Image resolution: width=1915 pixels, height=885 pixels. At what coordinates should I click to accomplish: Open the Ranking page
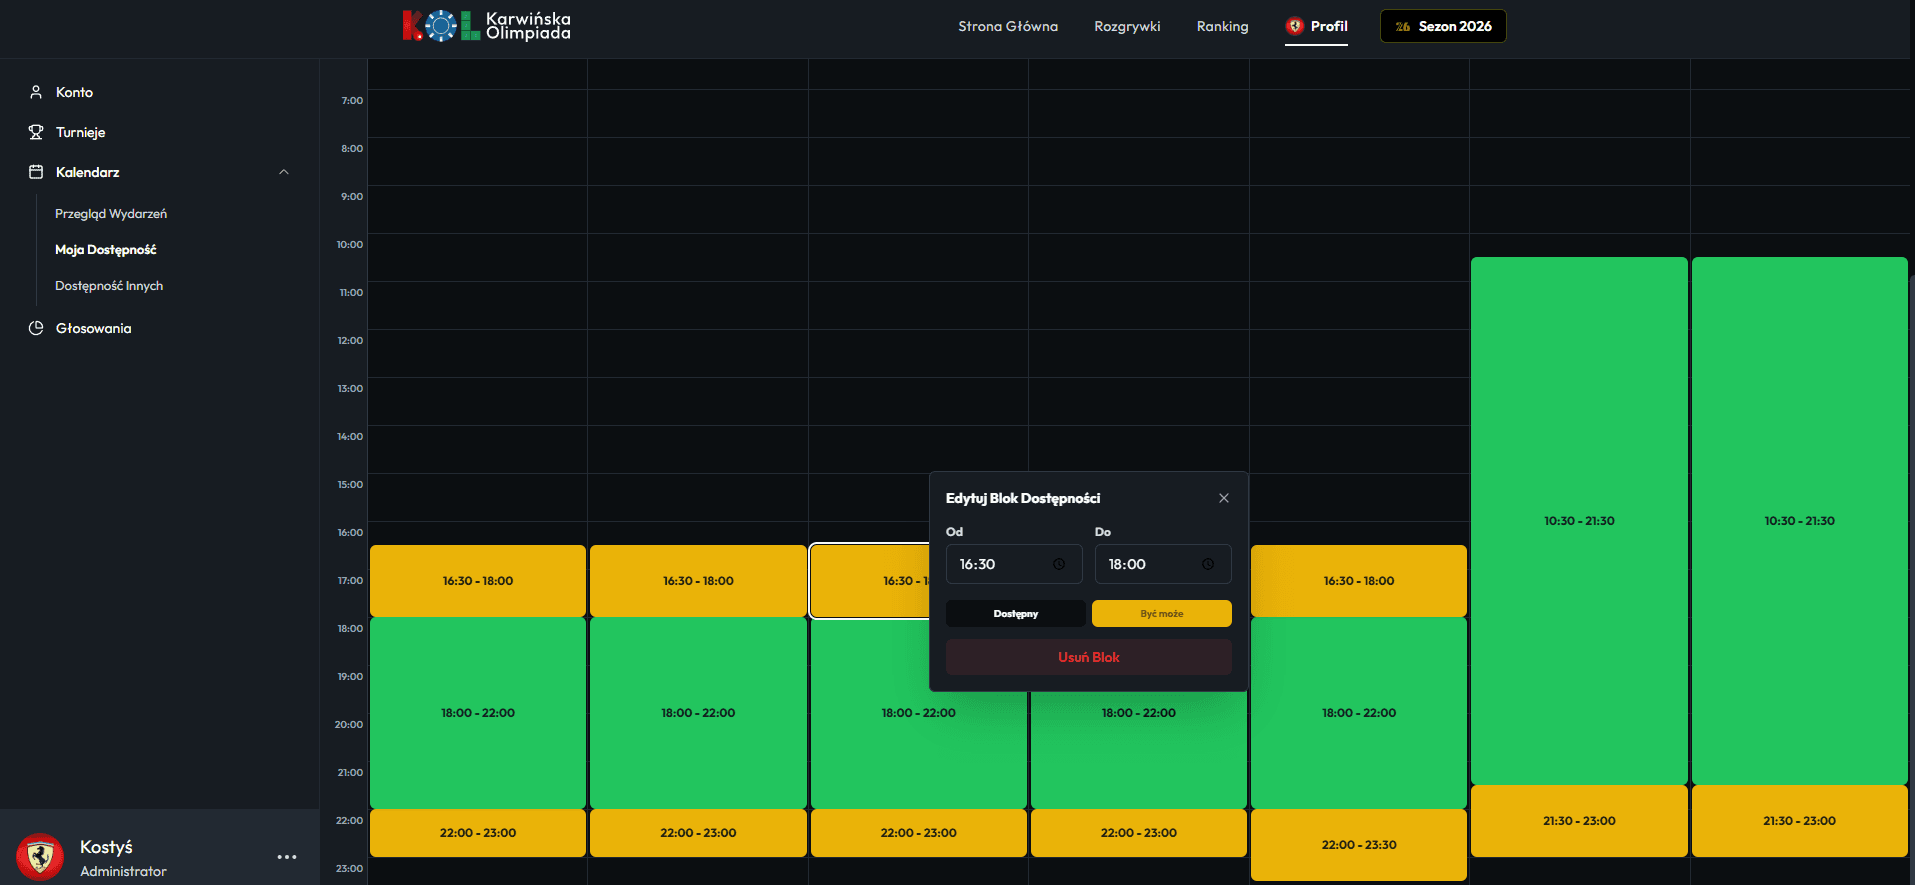(1222, 26)
